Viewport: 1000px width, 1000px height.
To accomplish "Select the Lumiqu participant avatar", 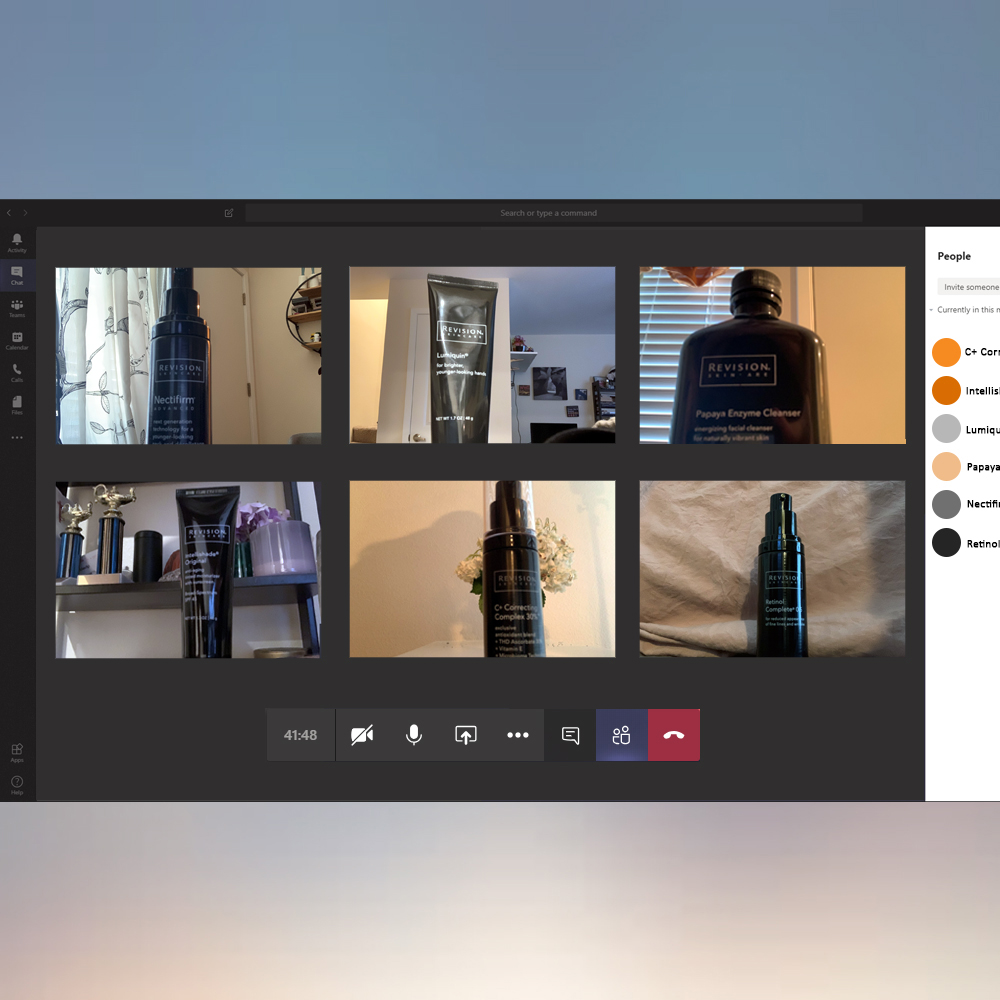I will click(946, 429).
